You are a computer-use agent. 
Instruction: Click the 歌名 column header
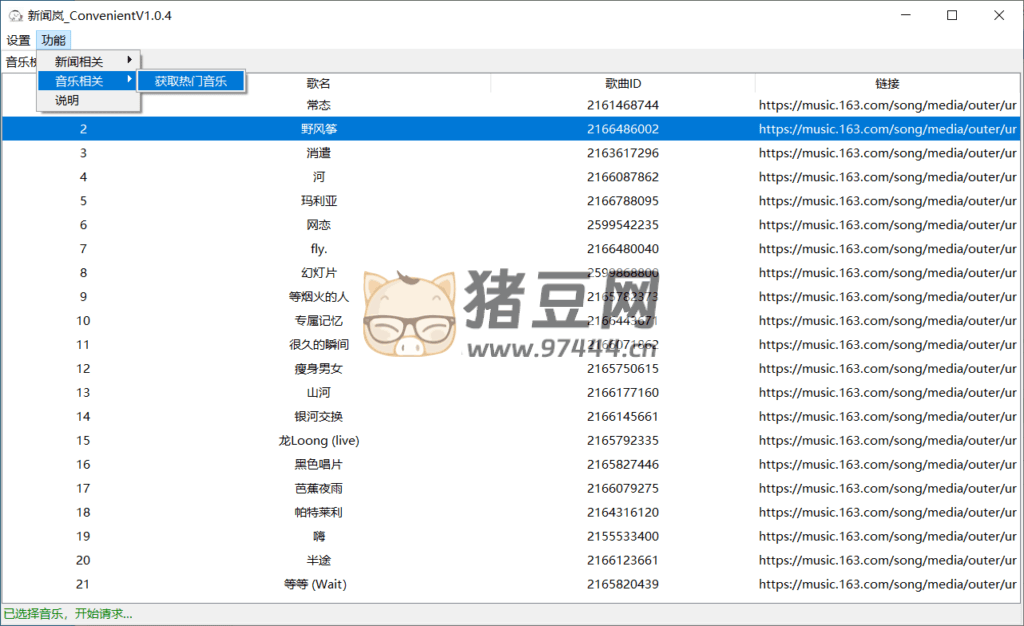point(318,83)
